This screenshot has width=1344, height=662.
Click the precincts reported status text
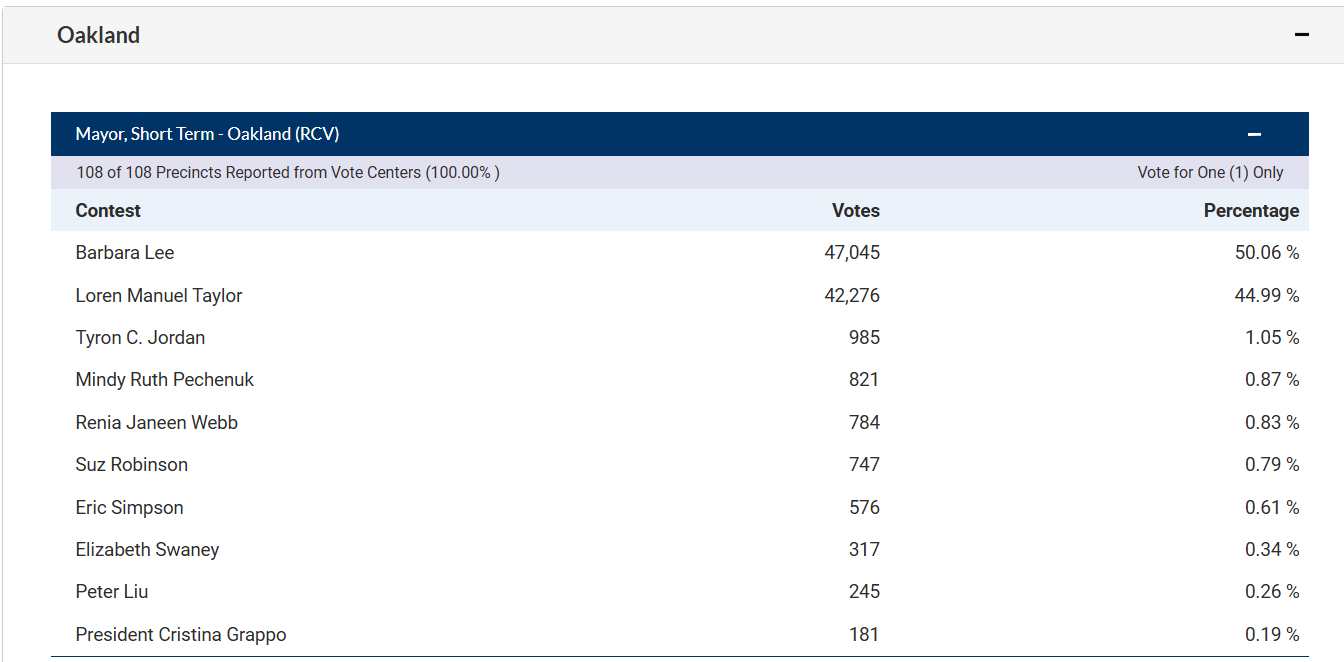(287, 172)
